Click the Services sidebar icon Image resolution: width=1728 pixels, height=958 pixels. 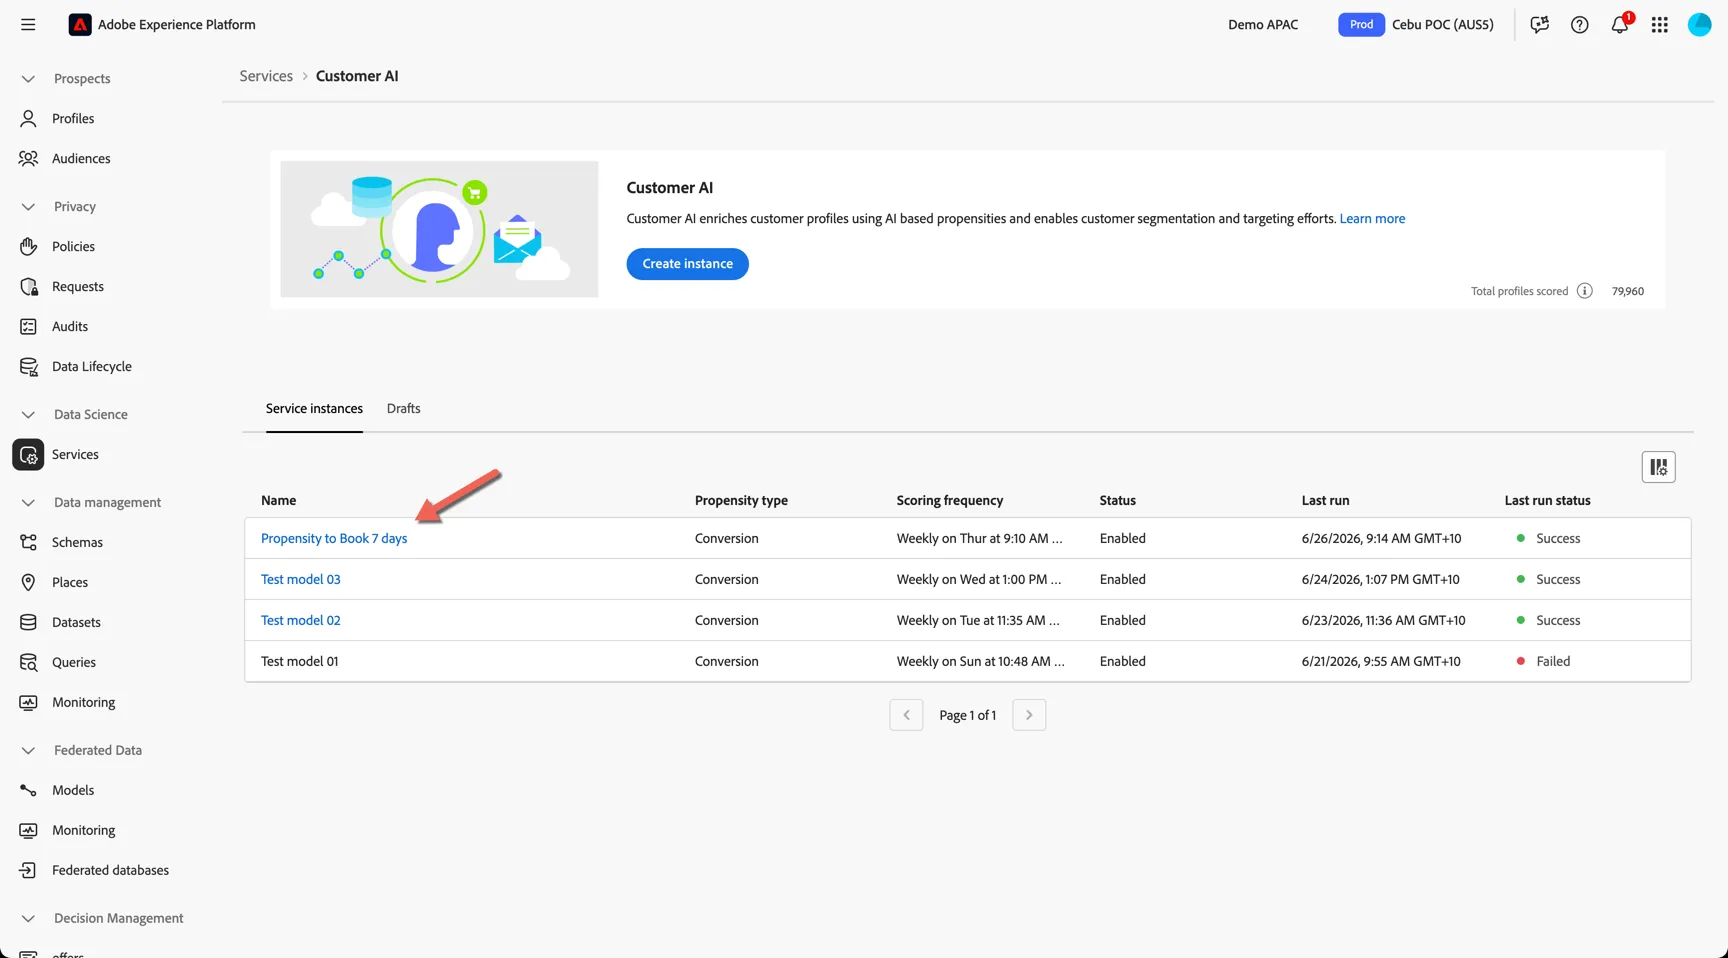coord(29,454)
